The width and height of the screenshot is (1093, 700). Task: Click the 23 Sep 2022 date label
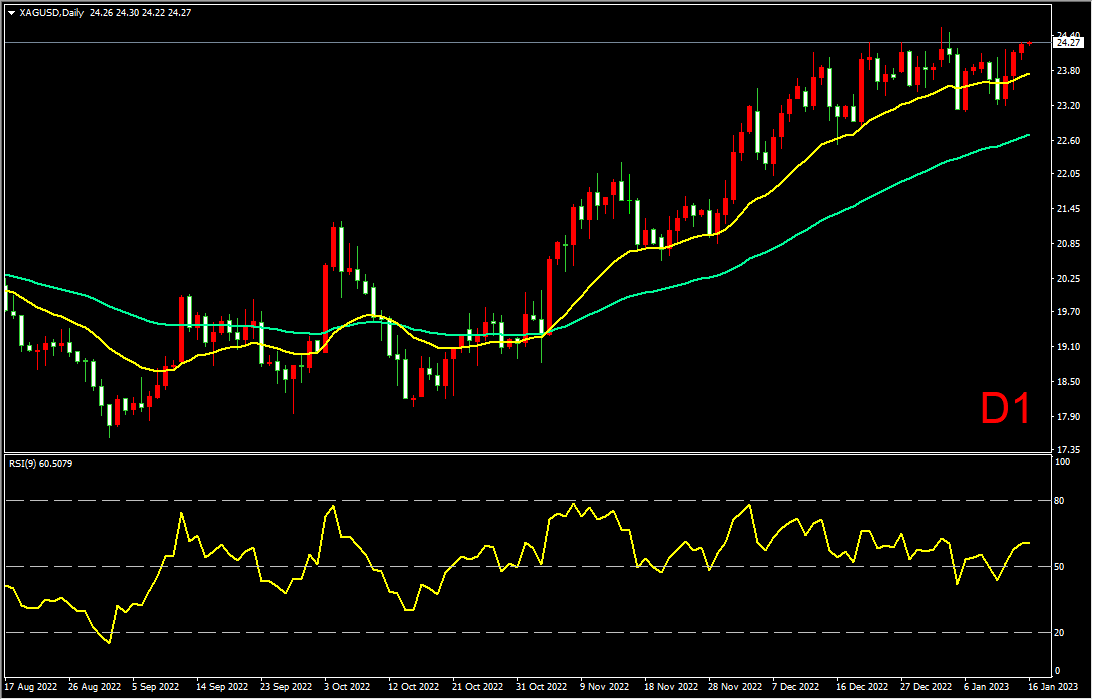pos(286,686)
